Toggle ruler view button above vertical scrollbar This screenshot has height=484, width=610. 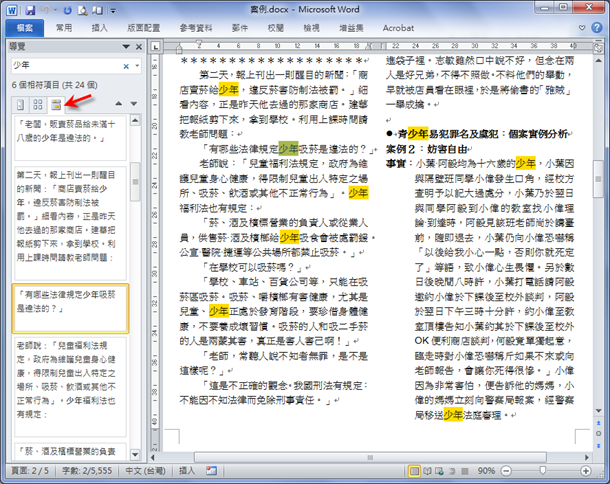pyautogui.click(x=598, y=47)
